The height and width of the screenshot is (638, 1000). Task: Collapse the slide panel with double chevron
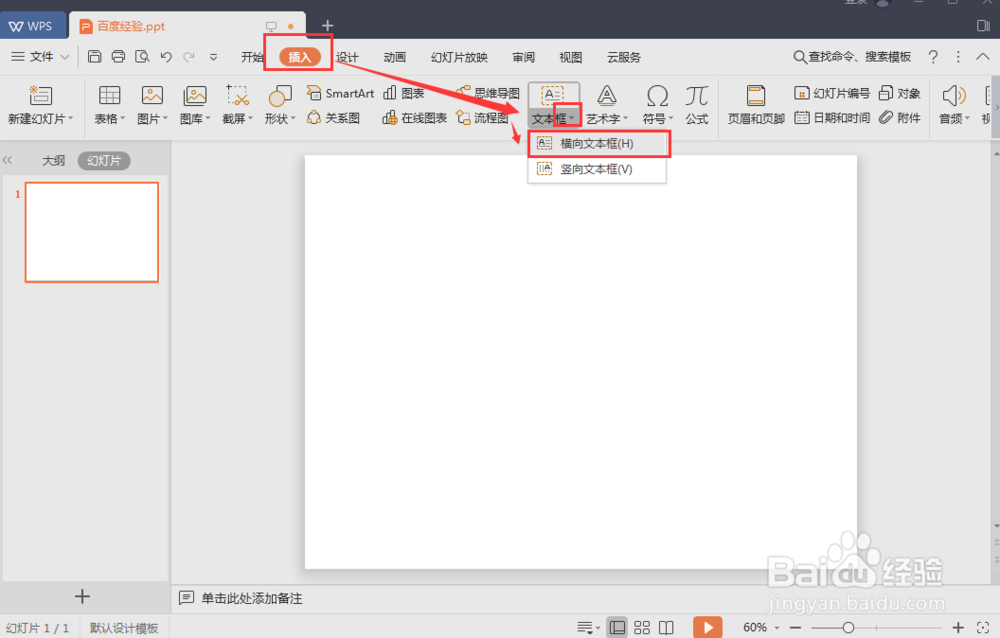8,160
